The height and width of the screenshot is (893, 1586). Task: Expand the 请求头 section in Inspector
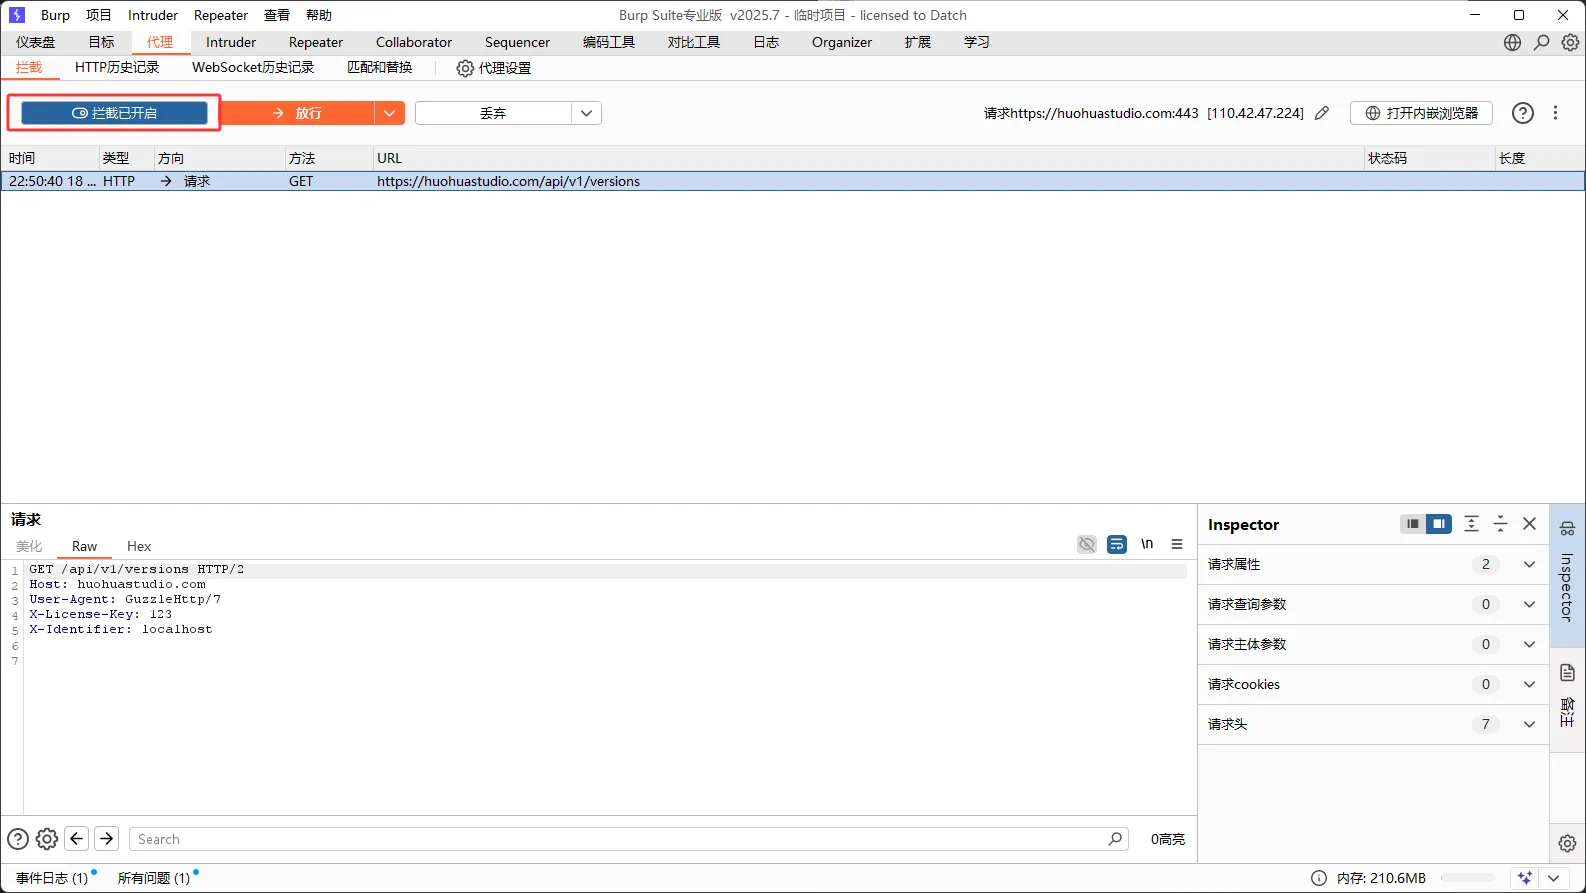1528,724
